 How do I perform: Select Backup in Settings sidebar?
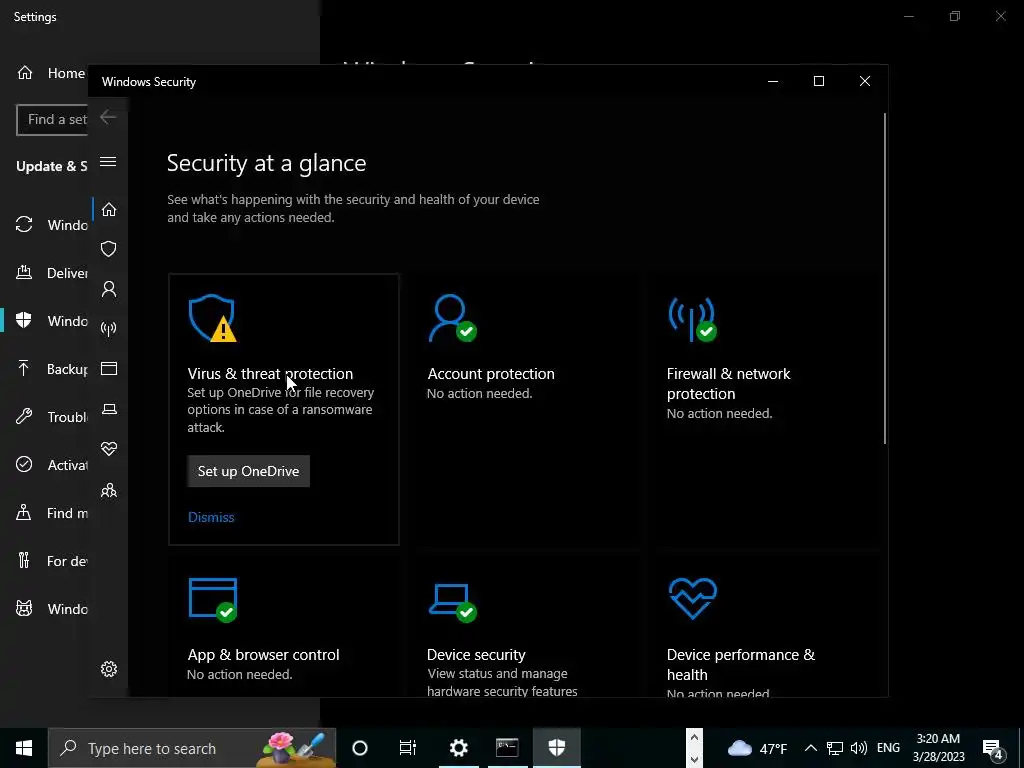pyautogui.click(x=51, y=369)
